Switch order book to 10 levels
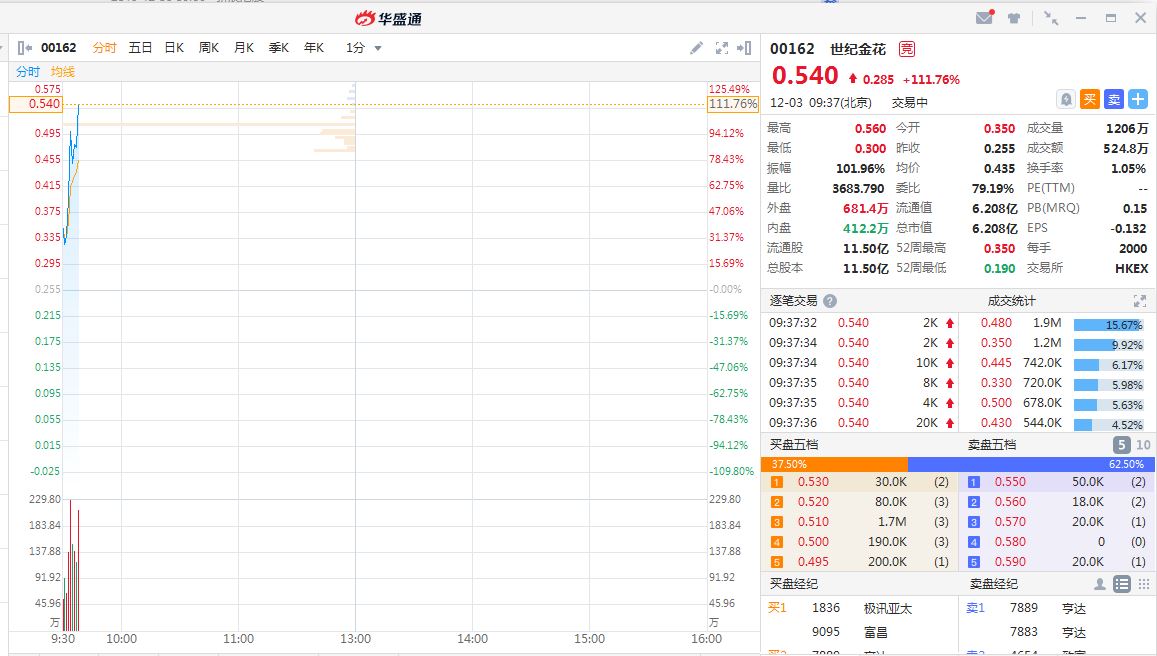Screen dimensions: 1157x656 [1143, 445]
